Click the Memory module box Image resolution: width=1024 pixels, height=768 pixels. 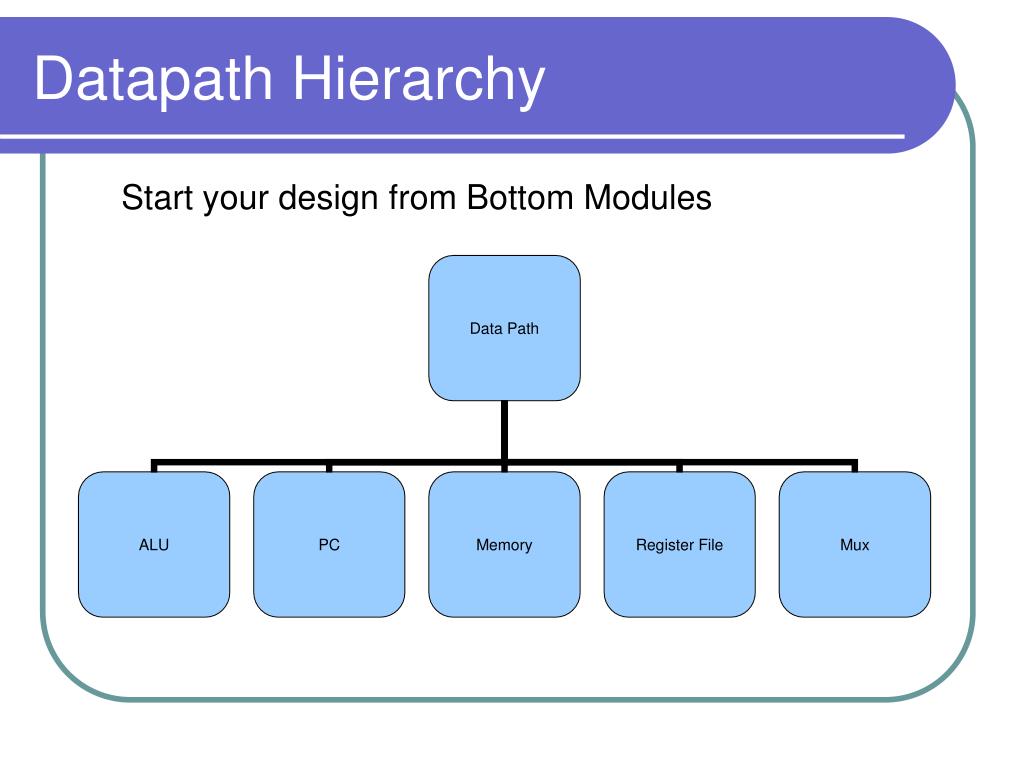504,544
